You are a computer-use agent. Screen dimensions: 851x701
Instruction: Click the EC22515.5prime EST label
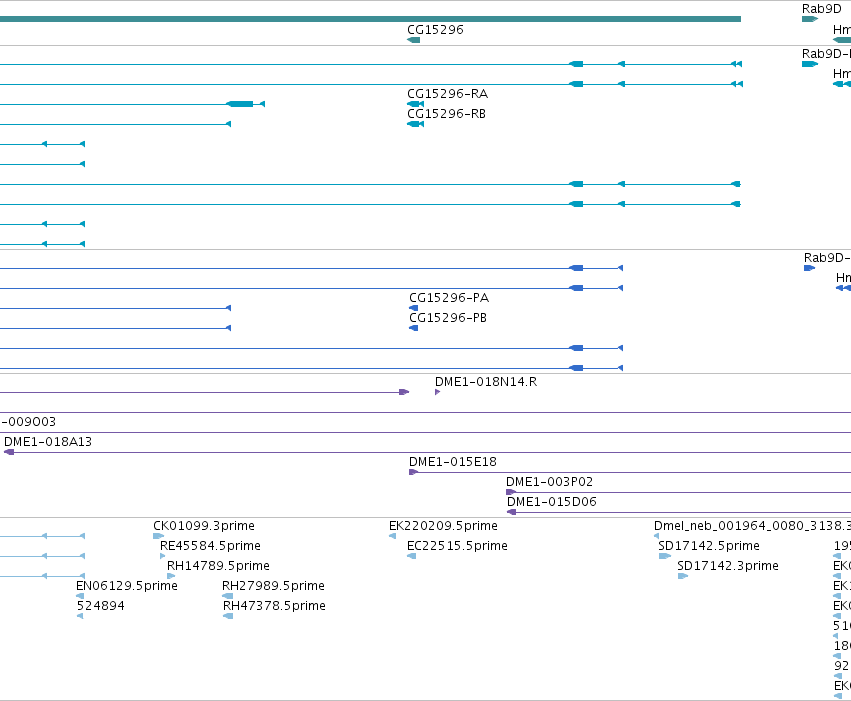coord(457,546)
